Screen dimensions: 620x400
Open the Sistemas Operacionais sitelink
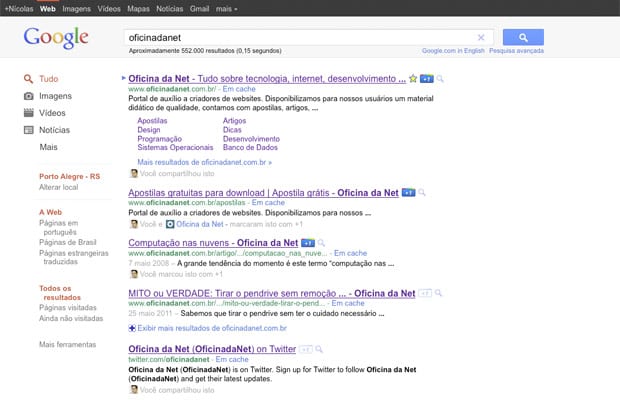click(175, 147)
